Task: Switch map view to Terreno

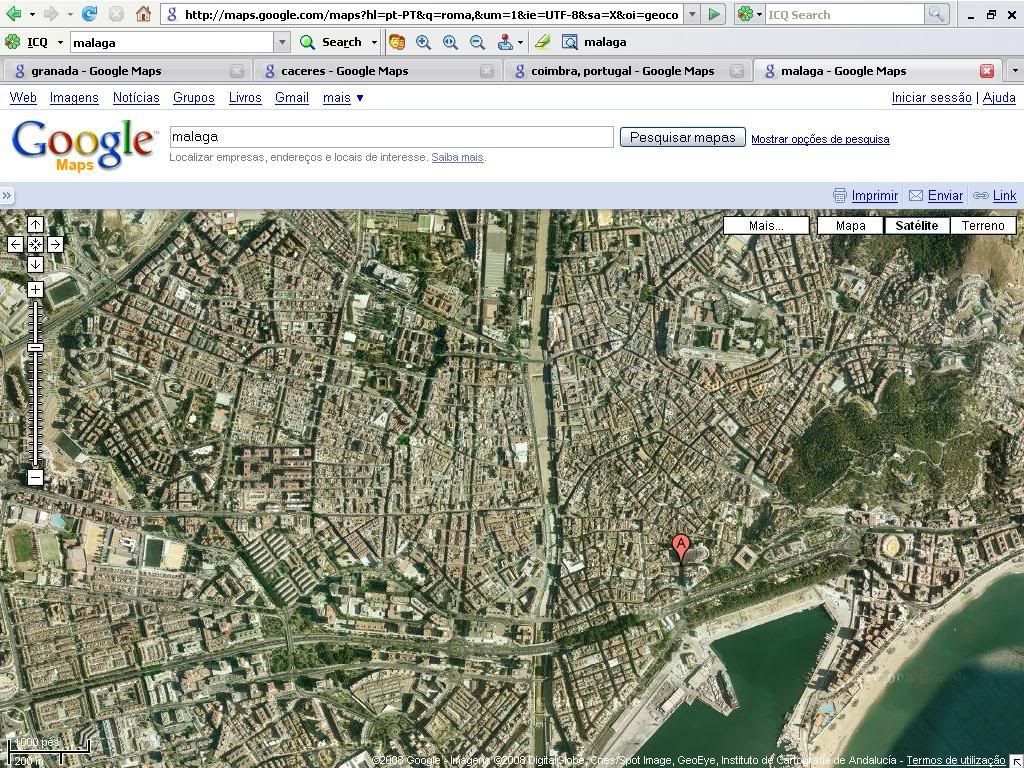Action: [983, 225]
